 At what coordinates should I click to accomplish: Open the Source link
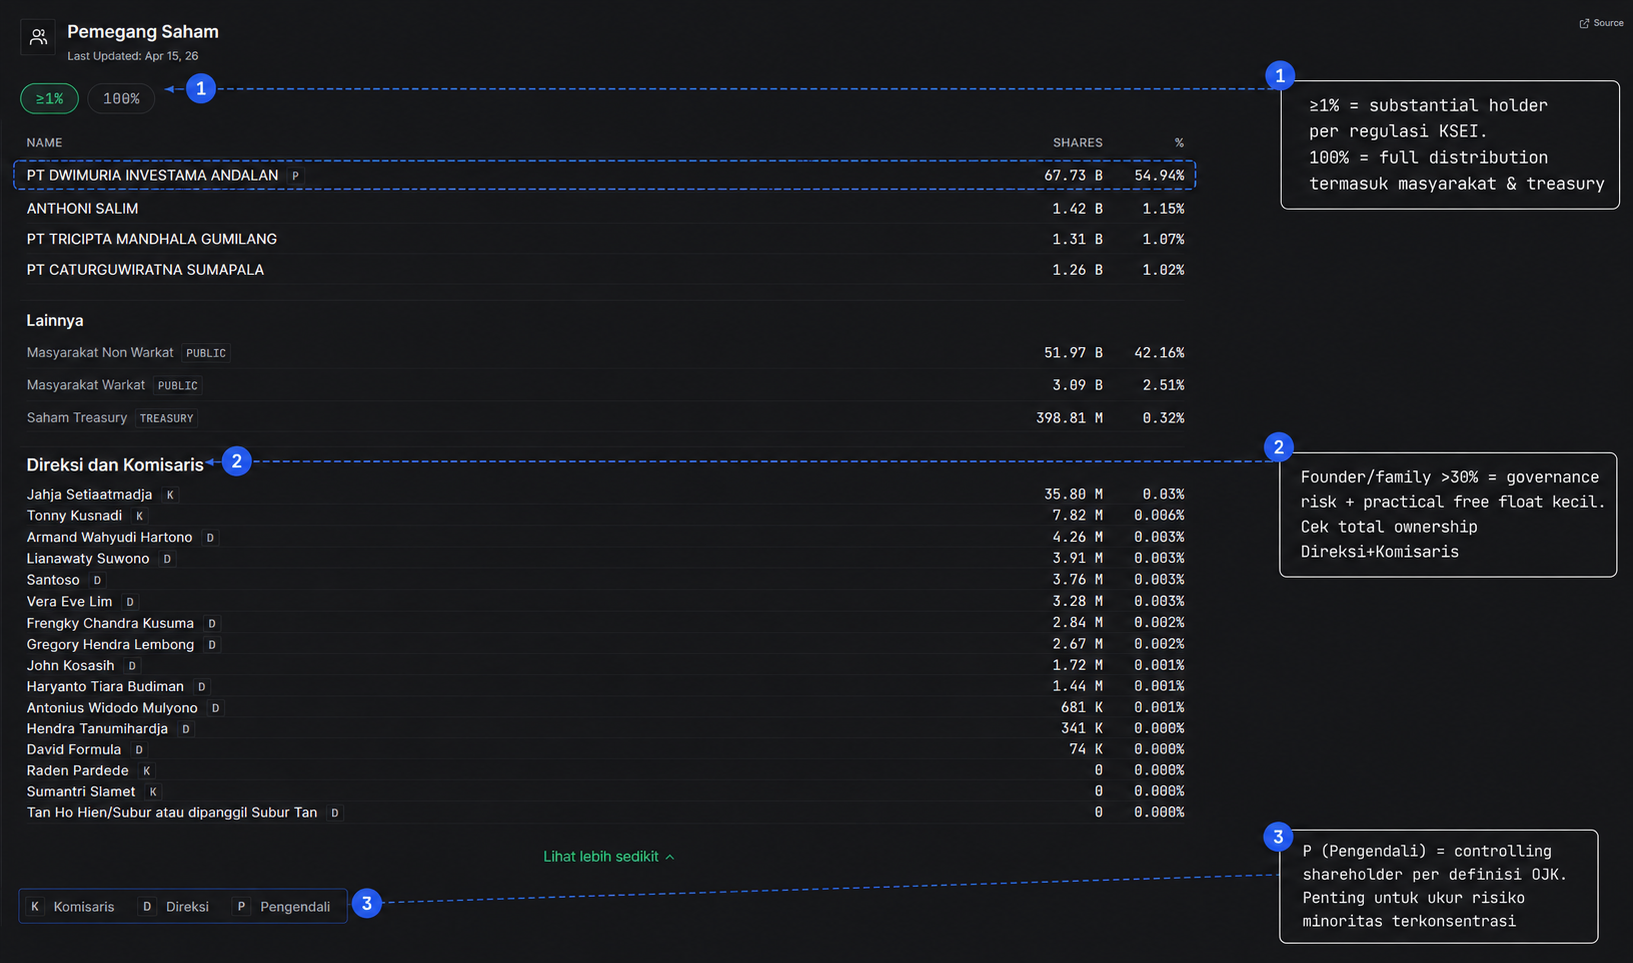point(1601,23)
